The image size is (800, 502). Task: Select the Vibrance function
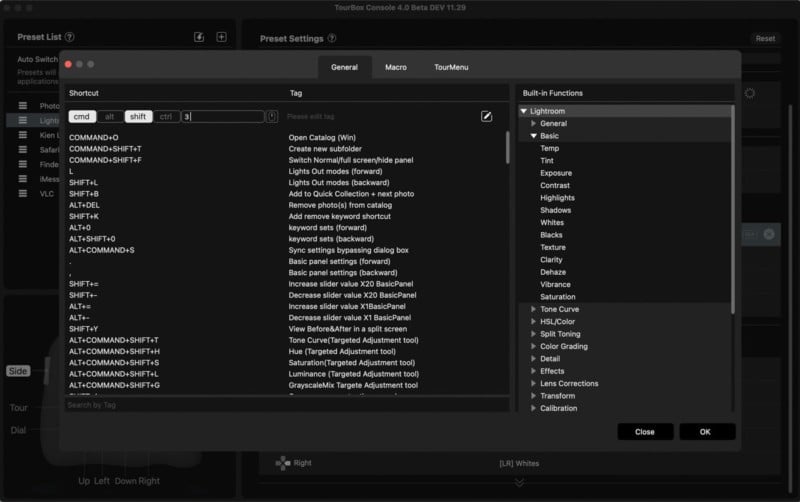click(x=555, y=284)
